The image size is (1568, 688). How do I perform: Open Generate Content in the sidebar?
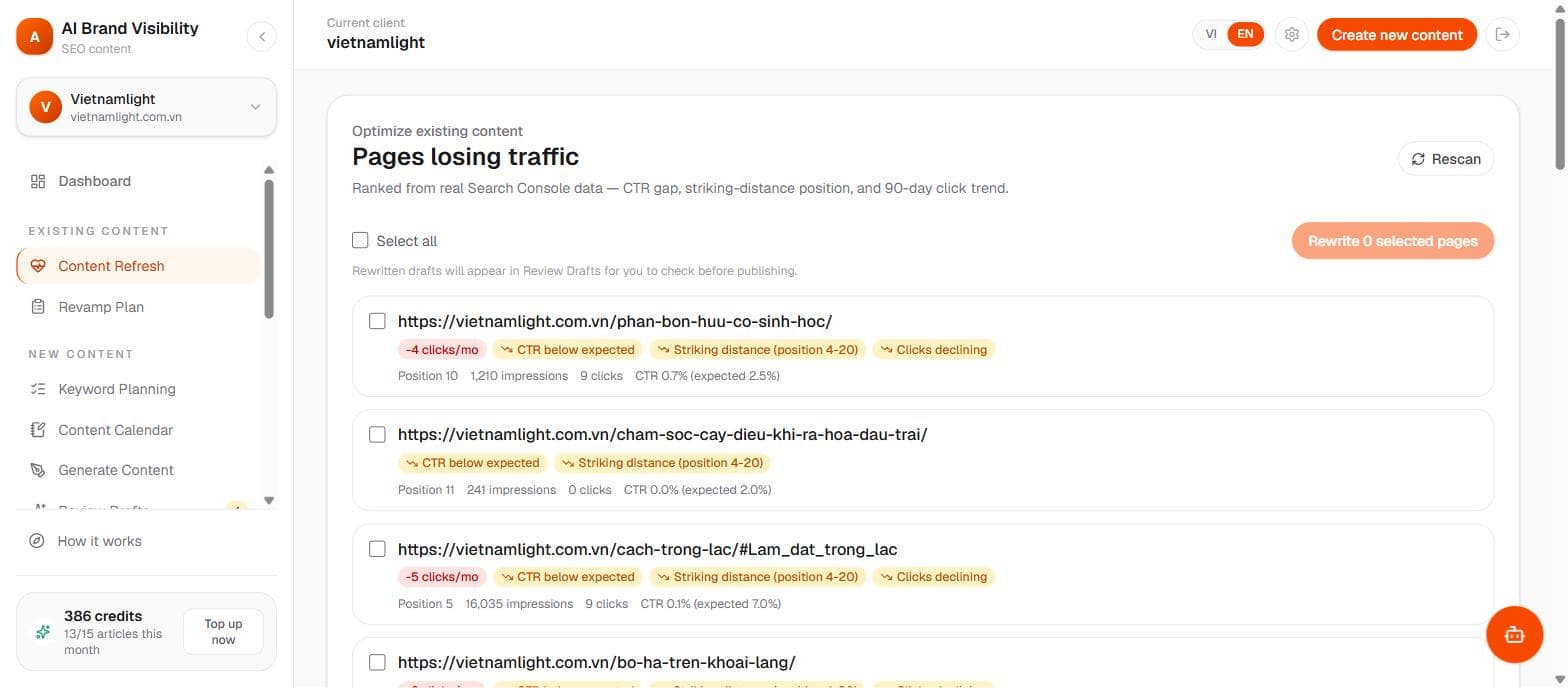[x=138, y=470]
